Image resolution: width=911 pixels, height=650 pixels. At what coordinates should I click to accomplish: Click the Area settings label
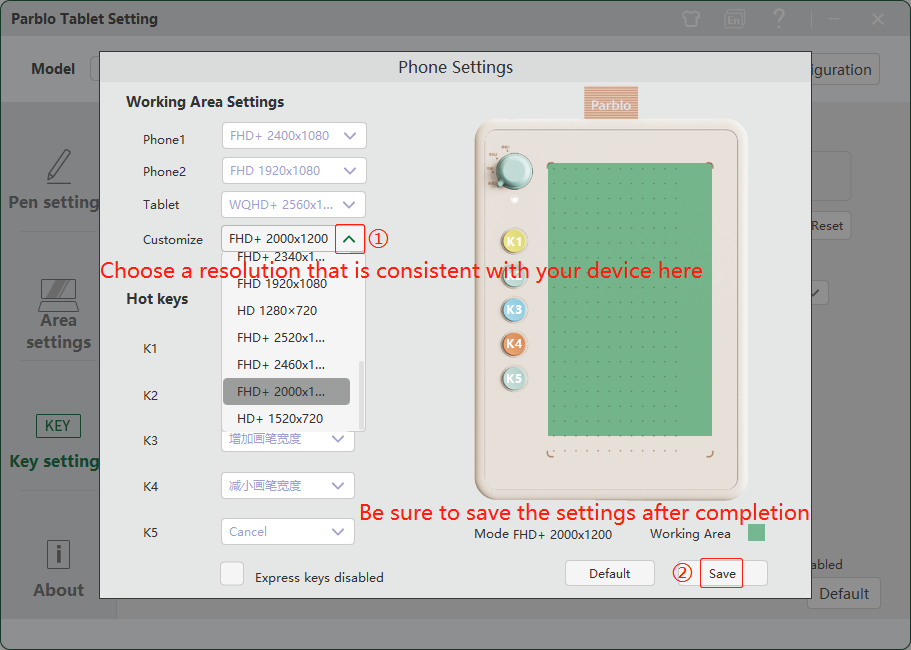click(59, 331)
